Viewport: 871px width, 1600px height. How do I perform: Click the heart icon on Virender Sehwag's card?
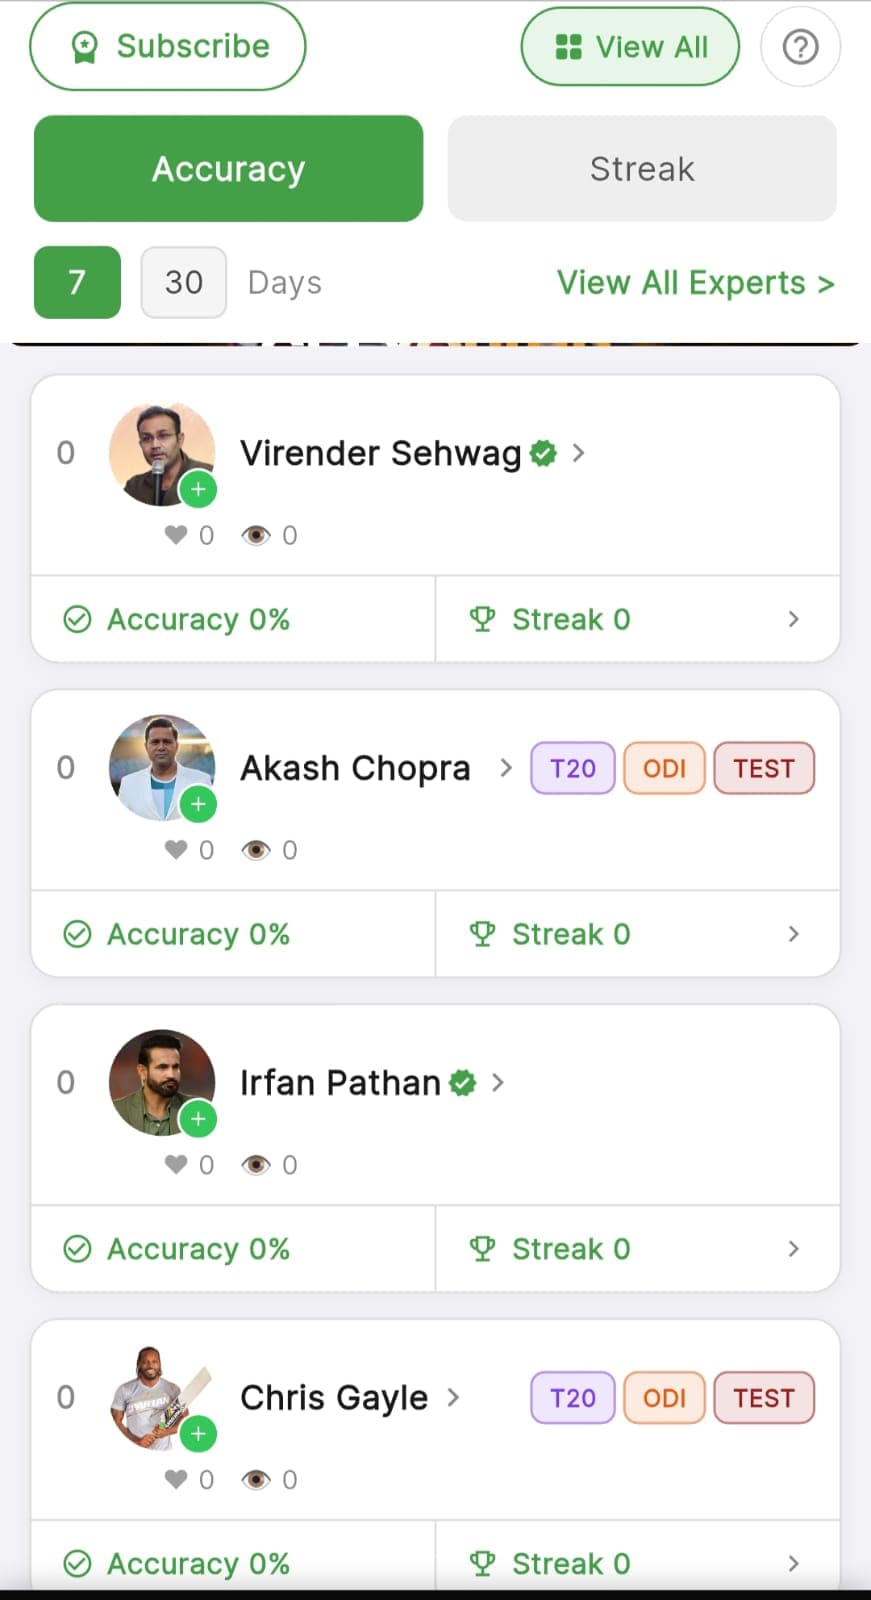pyautogui.click(x=177, y=535)
